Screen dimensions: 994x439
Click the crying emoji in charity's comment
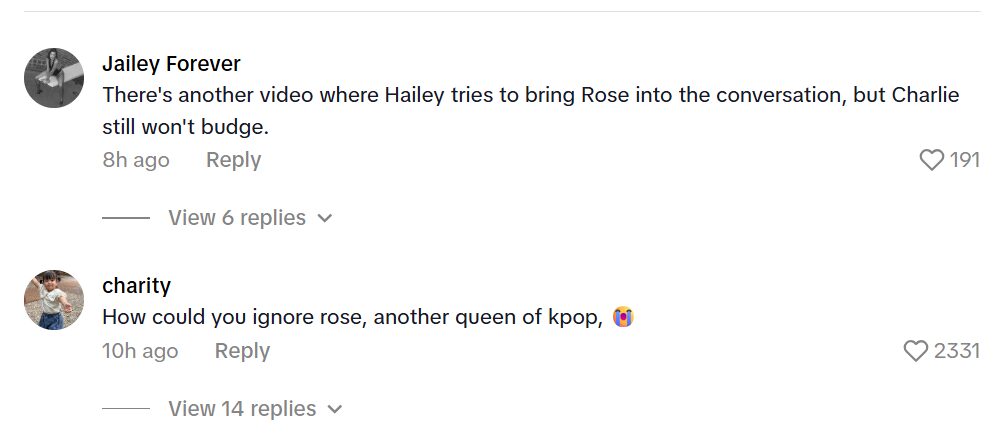(x=624, y=318)
